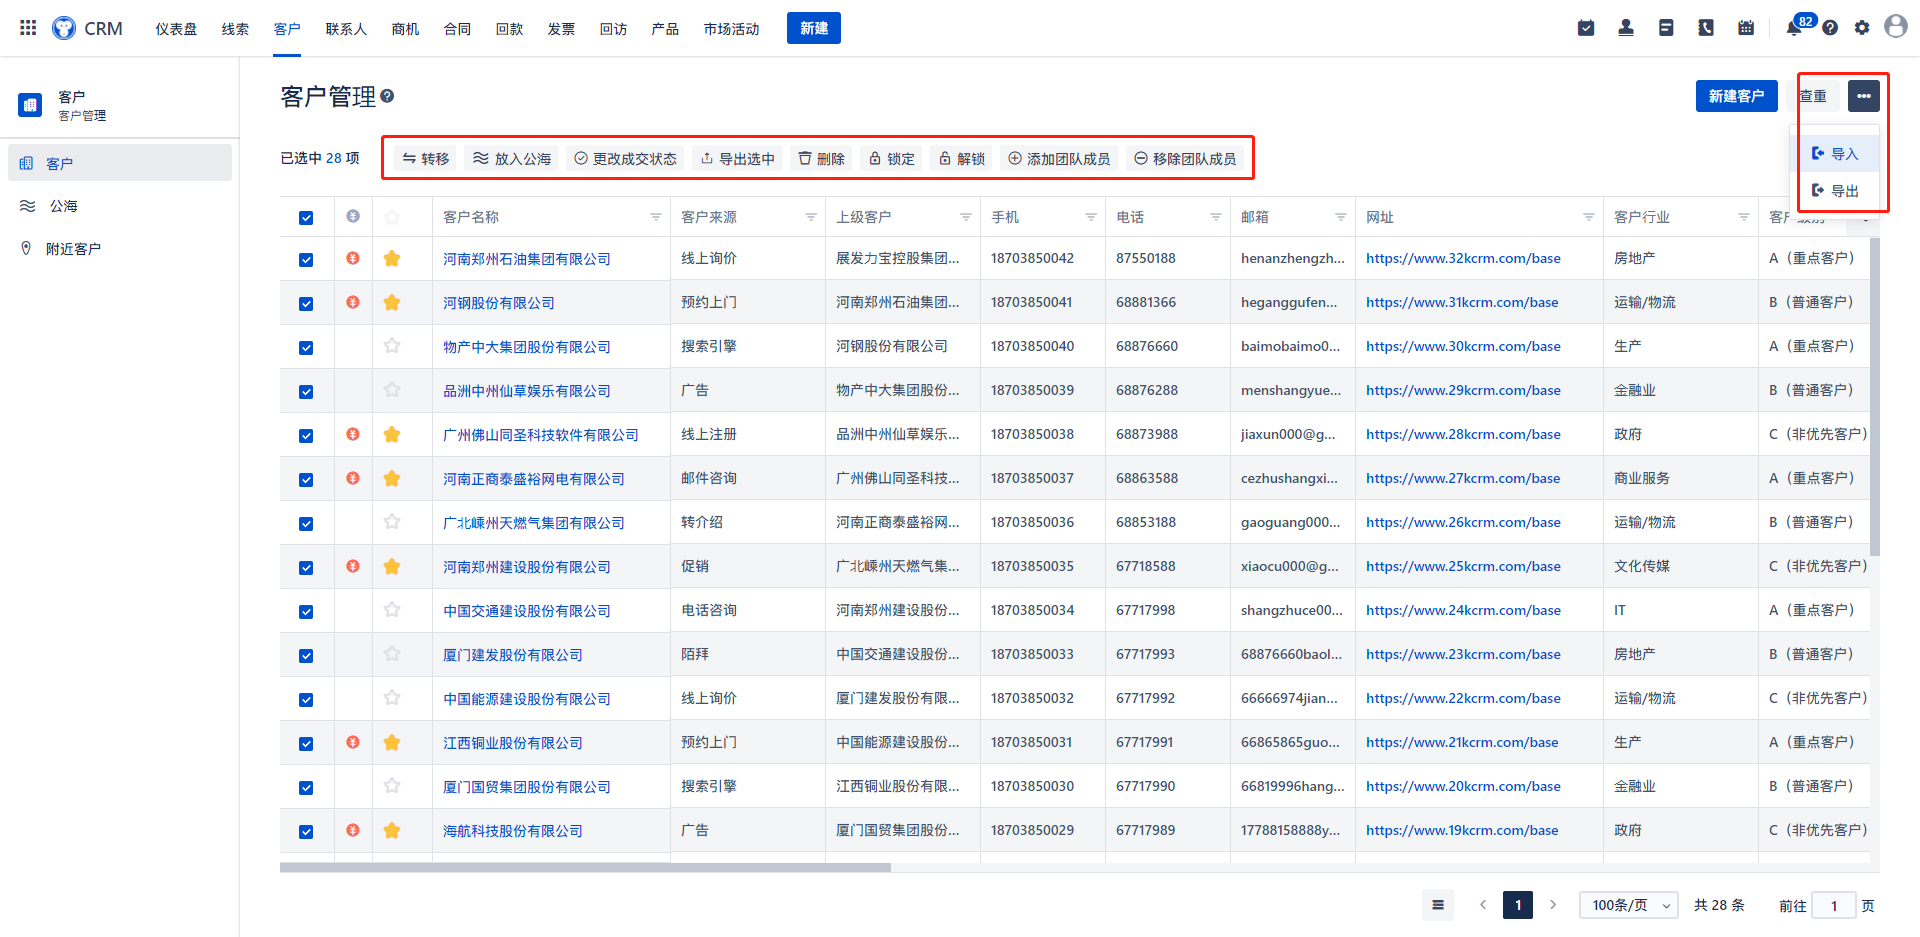Screen dimensions: 1920x937
Task: Uncheck 河南正商泰盛裕网电有限公司 row checkbox
Action: coord(306,480)
